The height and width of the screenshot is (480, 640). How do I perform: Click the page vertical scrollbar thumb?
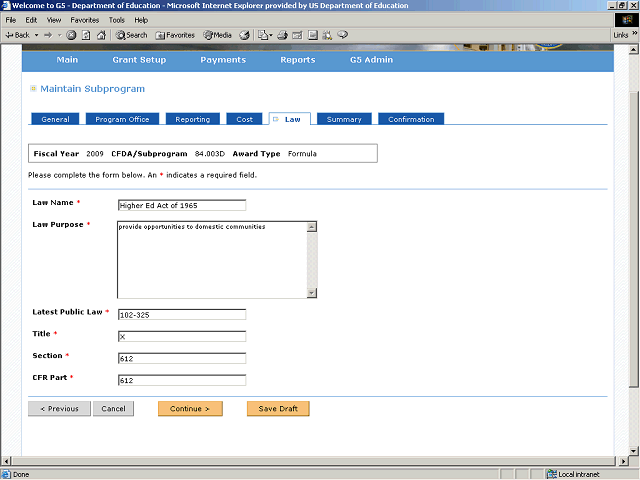coord(633,240)
